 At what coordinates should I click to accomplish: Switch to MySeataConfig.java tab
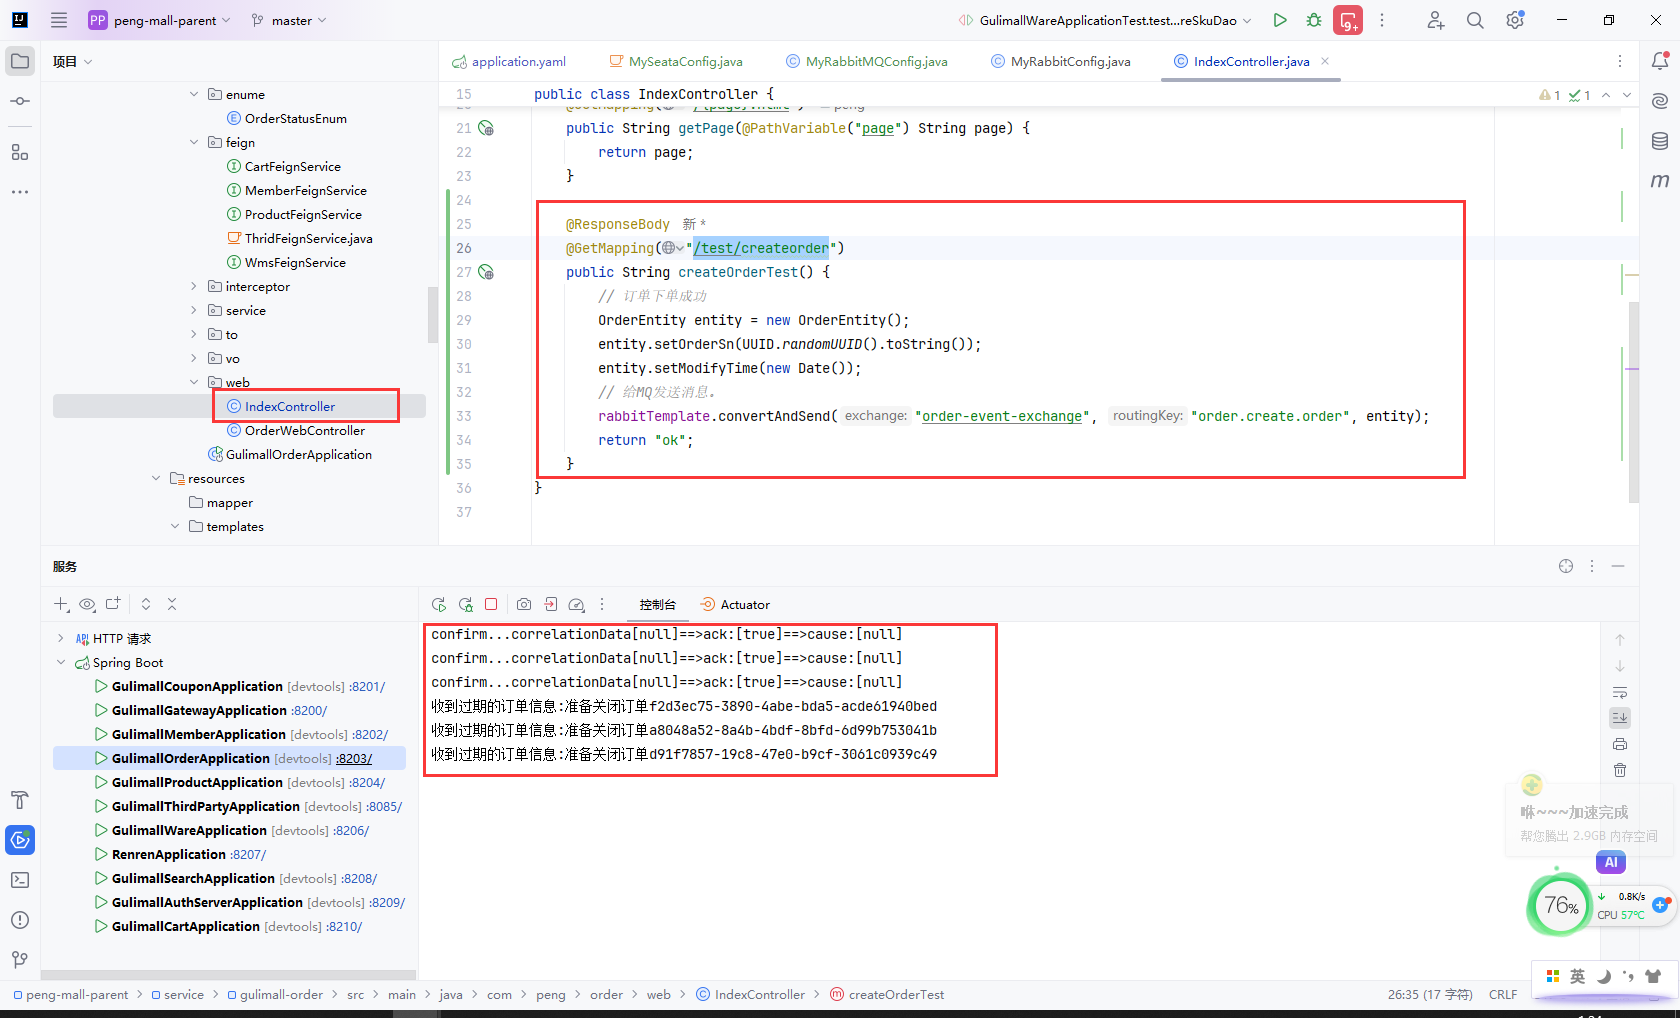coord(676,61)
